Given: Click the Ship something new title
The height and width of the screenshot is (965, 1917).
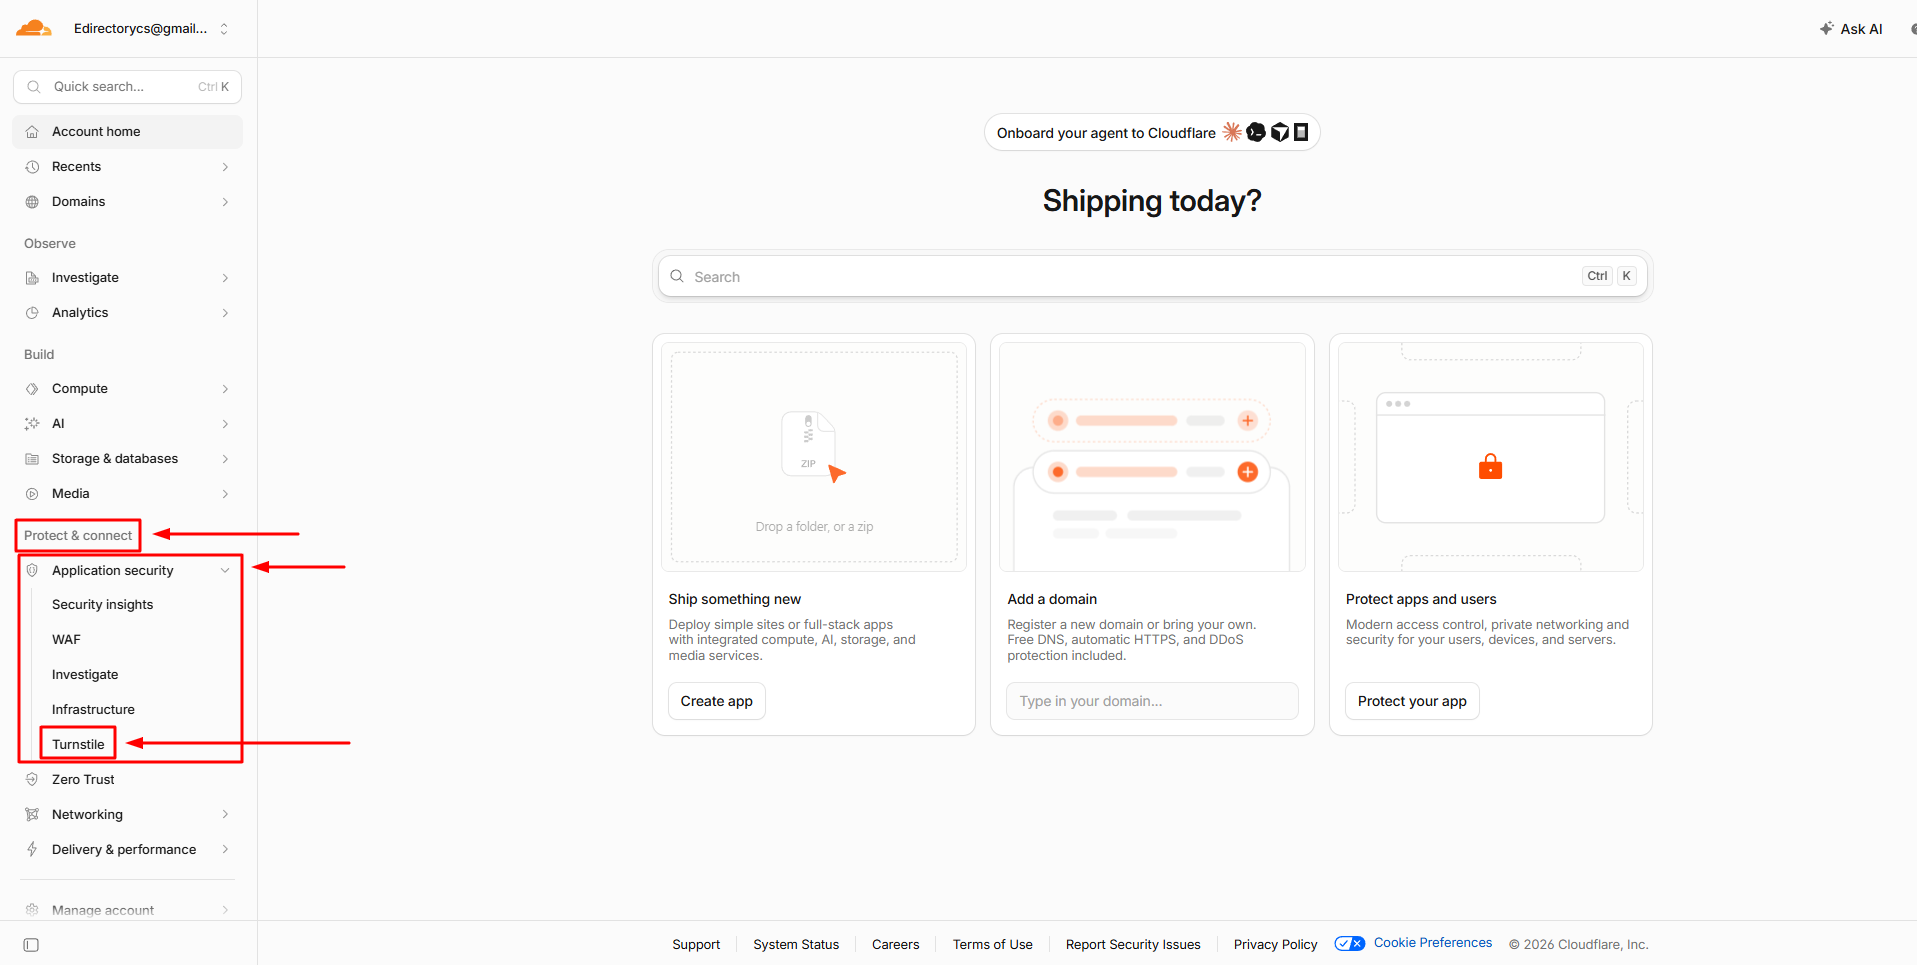Looking at the screenshot, I should 735,599.
